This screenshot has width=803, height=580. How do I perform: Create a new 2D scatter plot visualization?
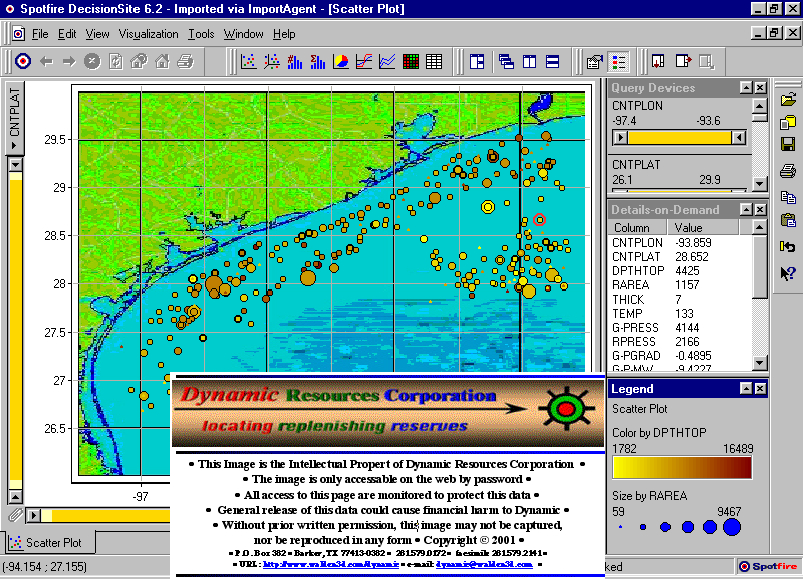pyautogui.click(x=248, y=62)
